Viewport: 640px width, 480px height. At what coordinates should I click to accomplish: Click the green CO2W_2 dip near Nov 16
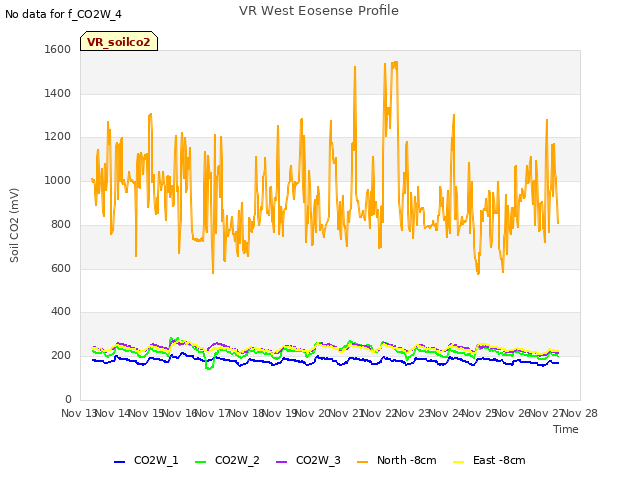click(x=209, y=368)
